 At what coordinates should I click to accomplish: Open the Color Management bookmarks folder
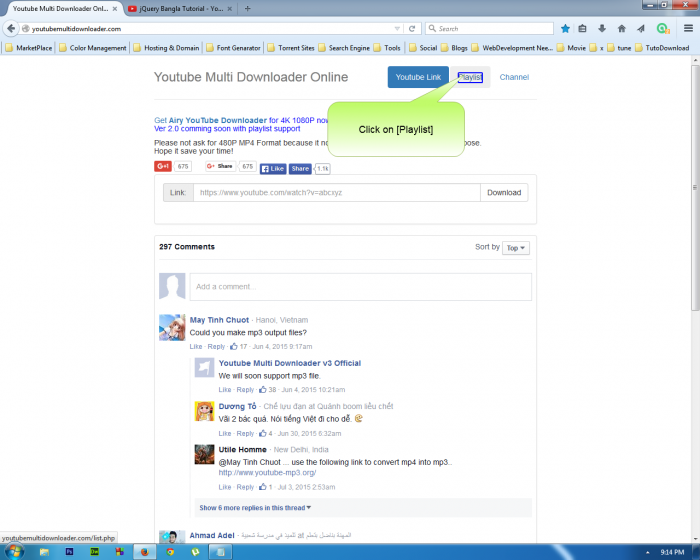click(93, 48)
